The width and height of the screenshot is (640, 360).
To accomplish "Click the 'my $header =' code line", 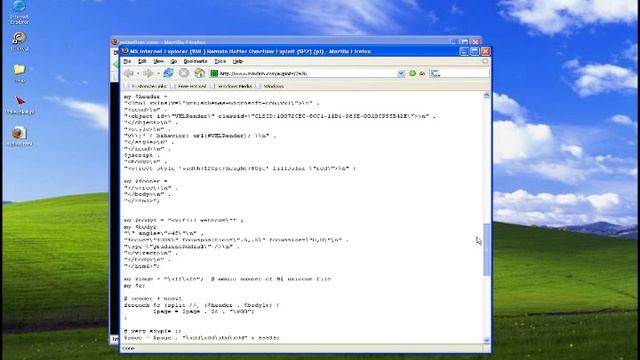I will click(145, 97).
